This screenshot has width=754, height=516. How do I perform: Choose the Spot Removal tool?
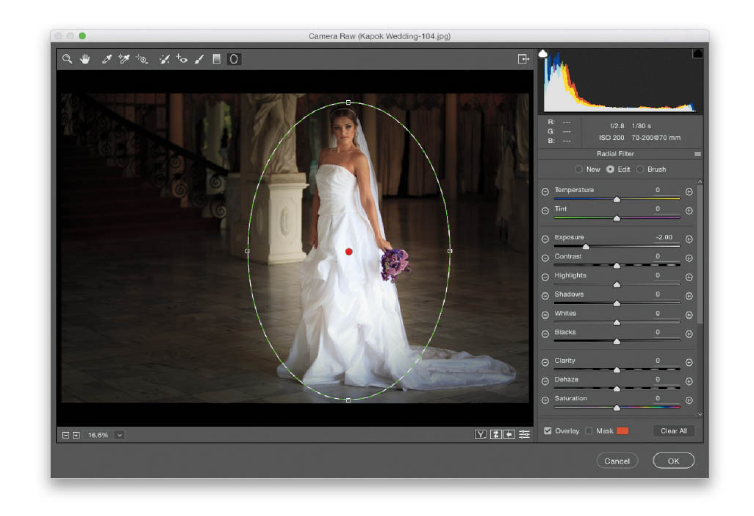click(x=164, y=60)
